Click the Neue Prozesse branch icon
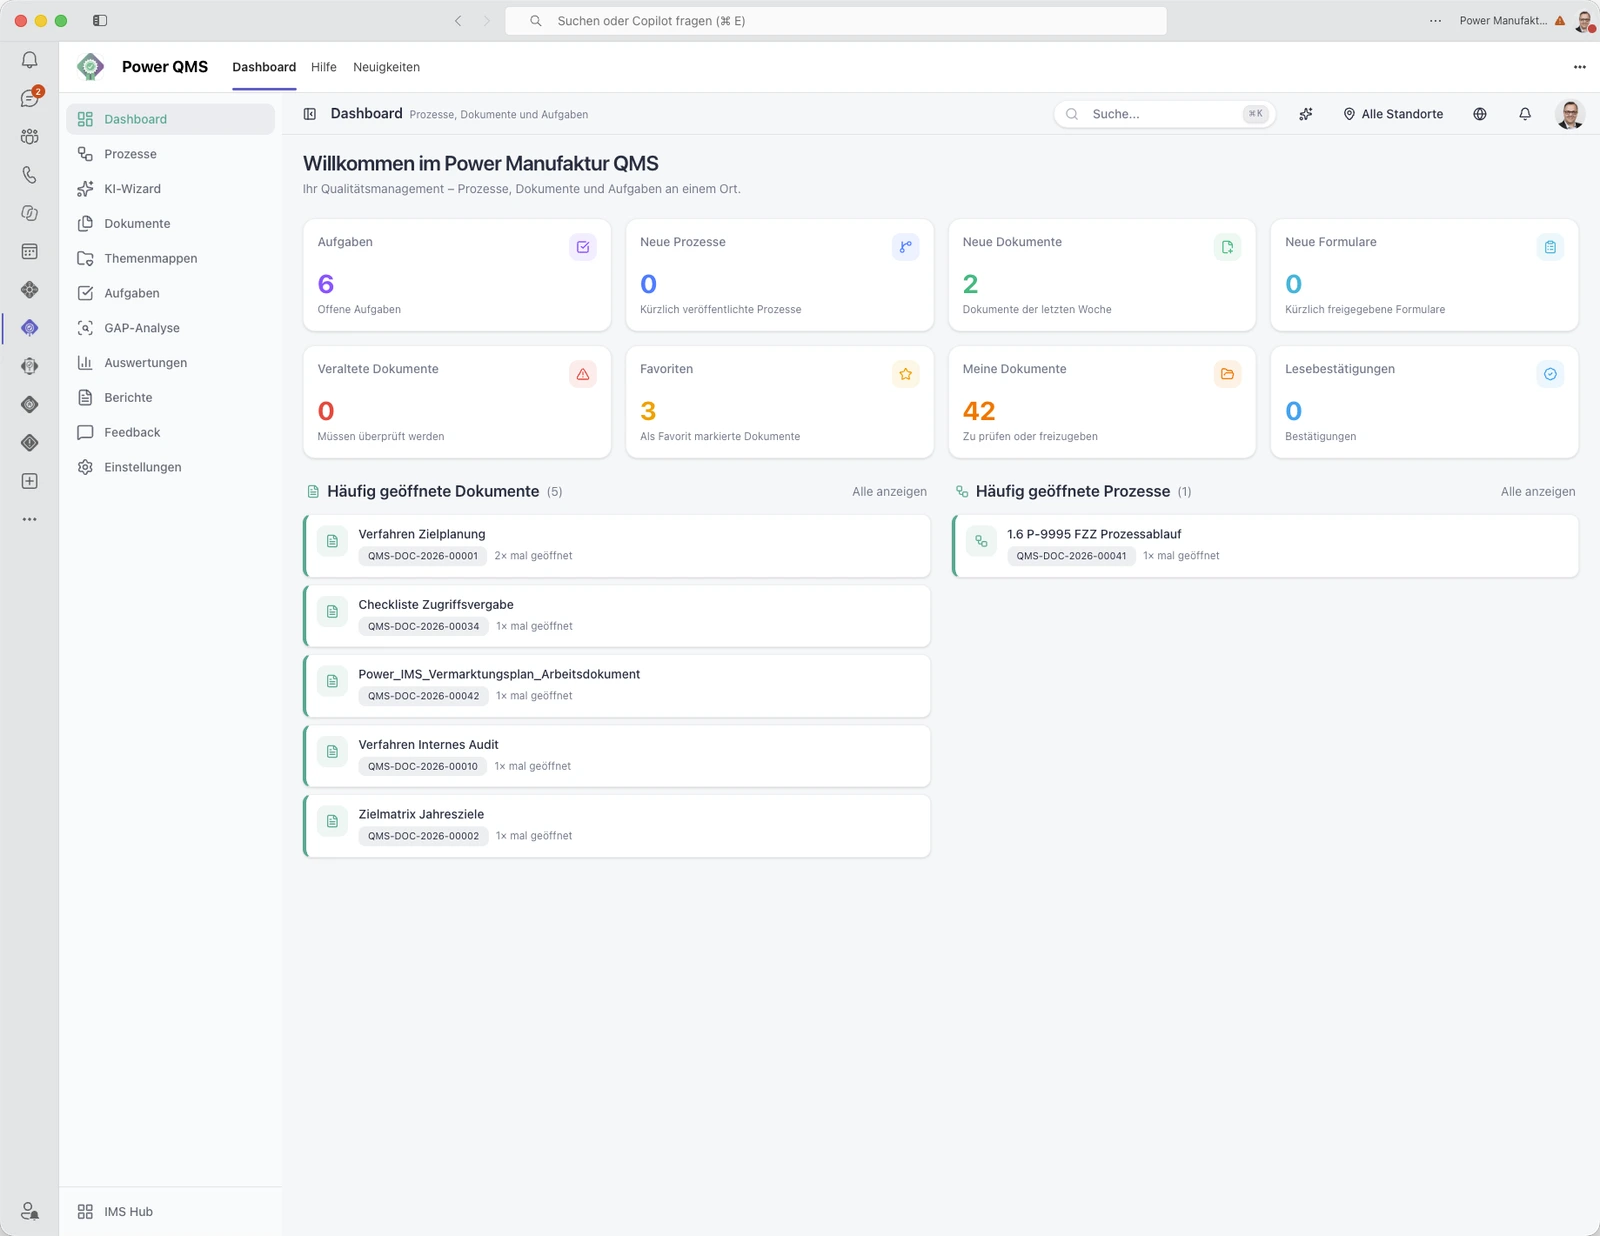Screen dimensions: 1600x1236 (x=905, y=247)
